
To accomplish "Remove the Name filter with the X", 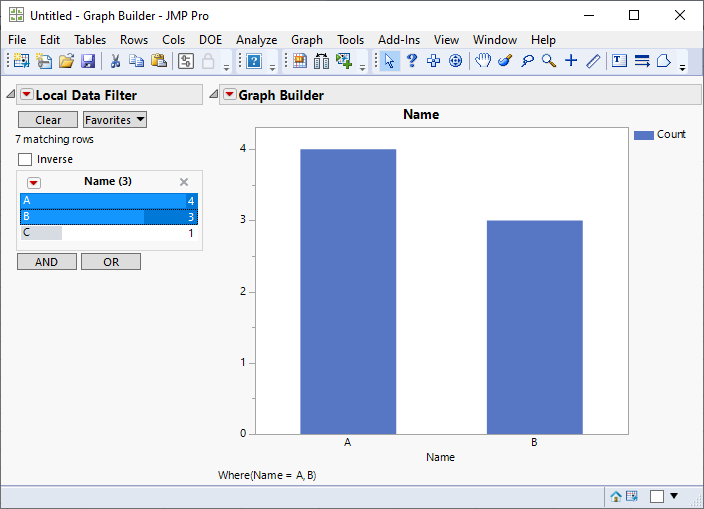I will tap(184, 182).
